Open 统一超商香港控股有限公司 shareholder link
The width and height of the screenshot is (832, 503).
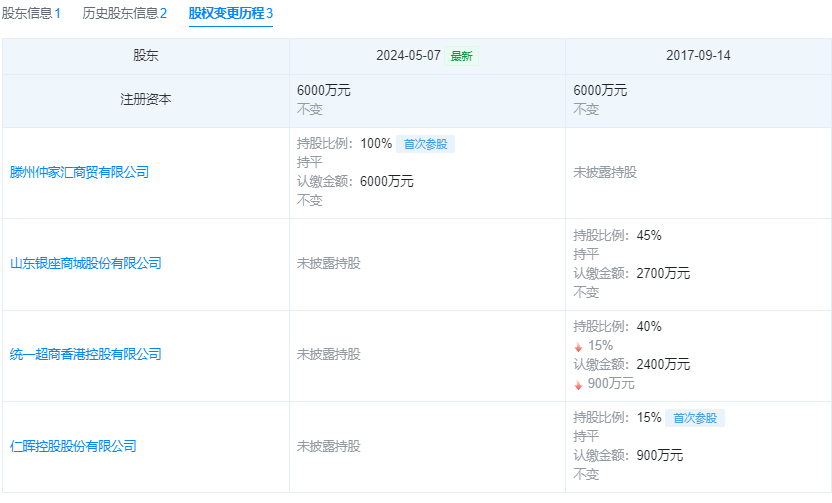pyautogui.click(x=86, y=354)
